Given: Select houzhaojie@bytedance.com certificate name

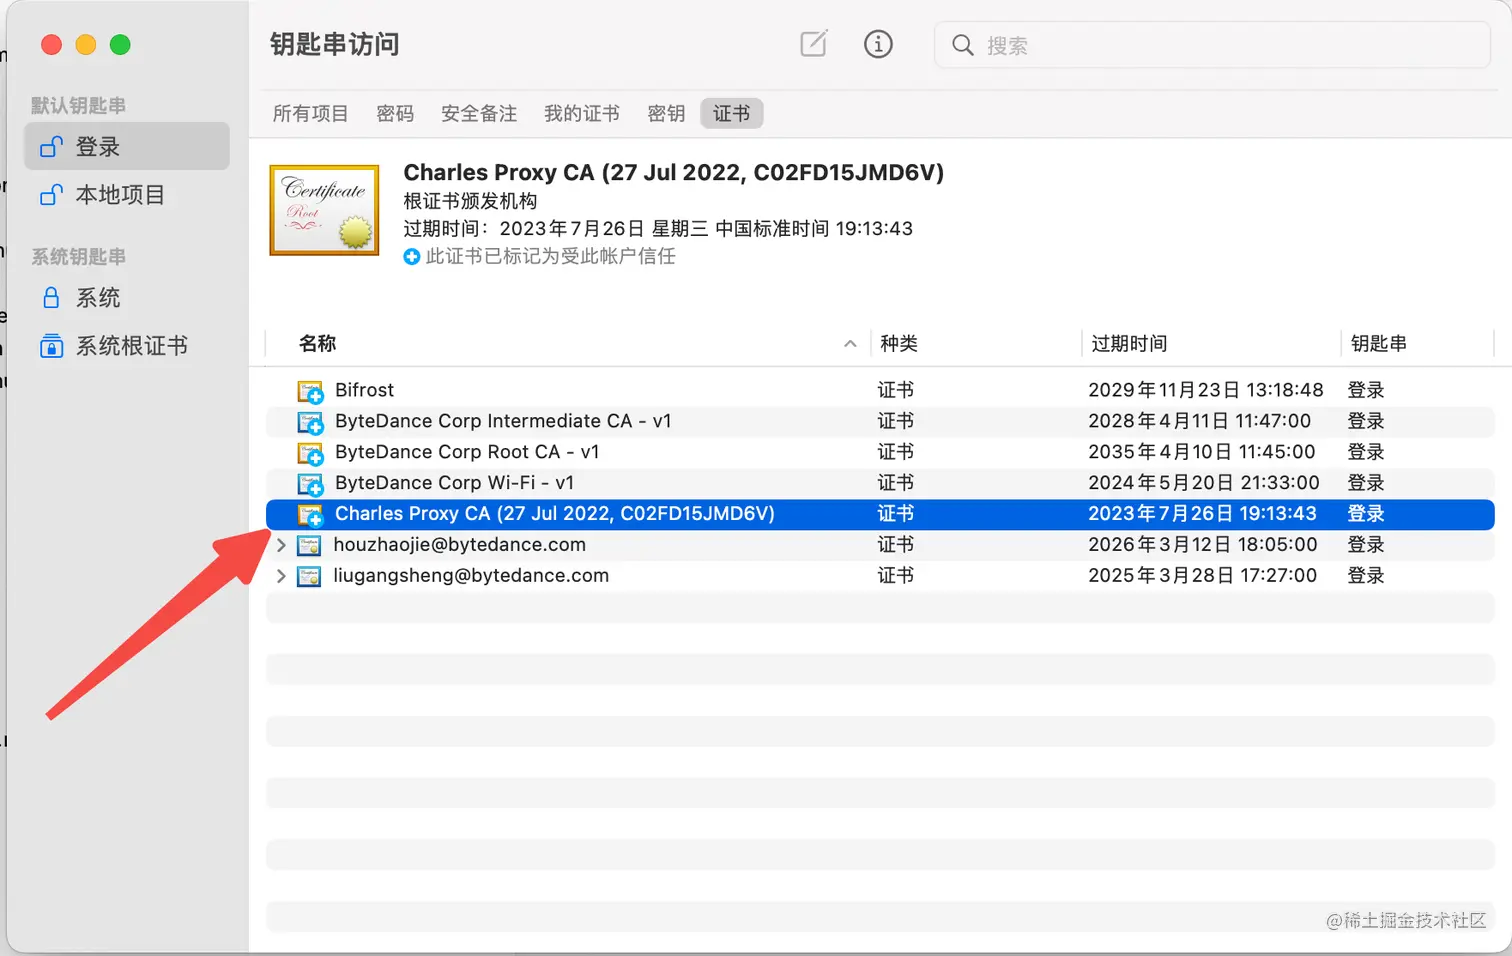Looking at the screenshot, I should pyautogui.click(x=460, y=545).
